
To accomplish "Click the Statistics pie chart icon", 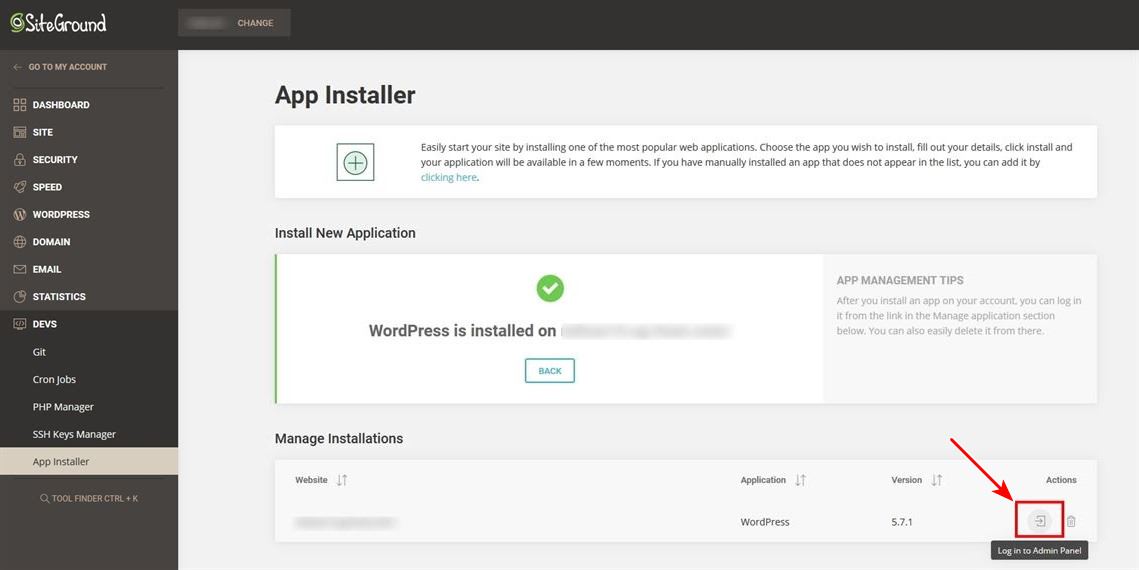I will [20, 297].
